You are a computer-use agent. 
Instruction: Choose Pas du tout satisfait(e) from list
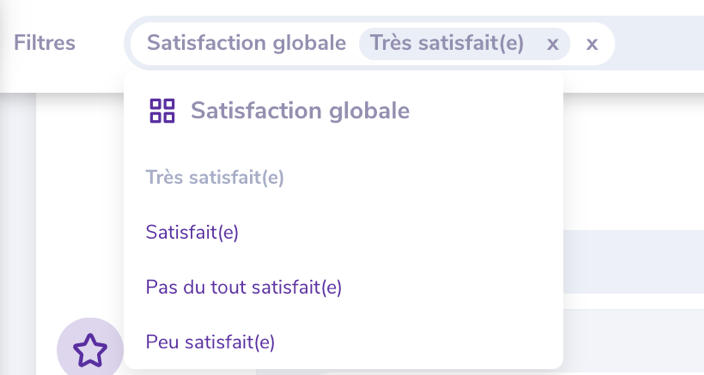click(244, 287)
